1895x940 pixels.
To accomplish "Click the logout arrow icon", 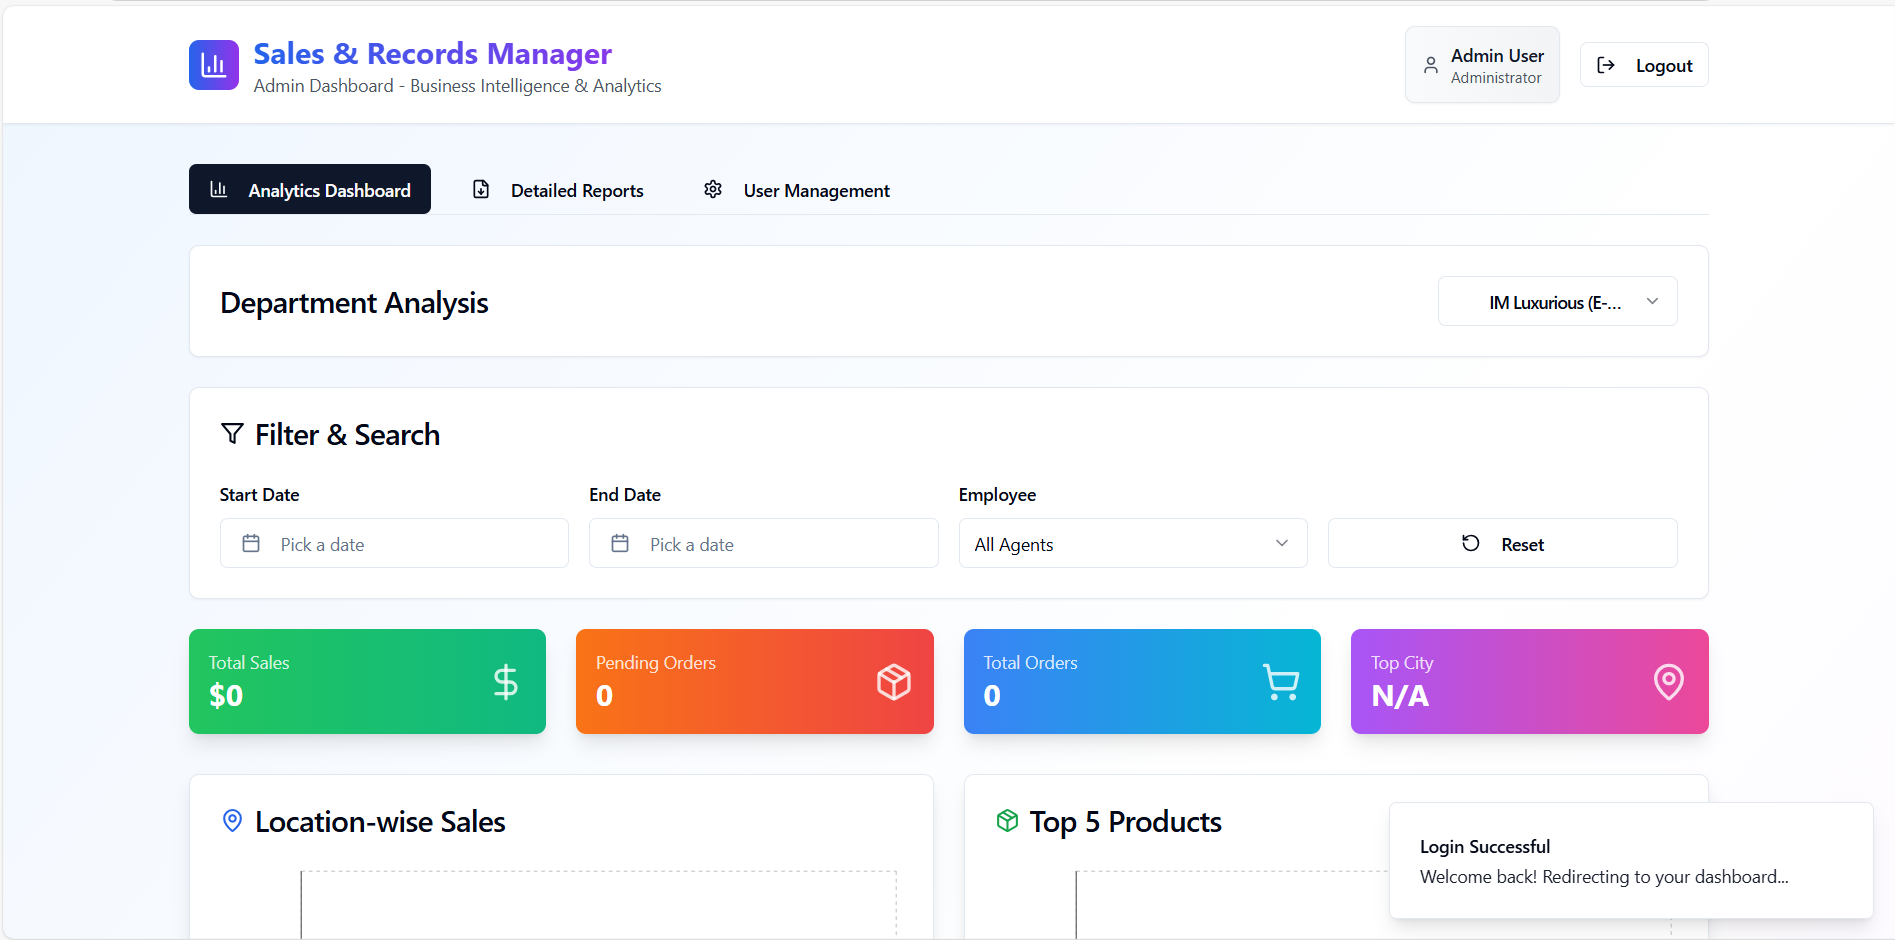I will click(1606, 65).
